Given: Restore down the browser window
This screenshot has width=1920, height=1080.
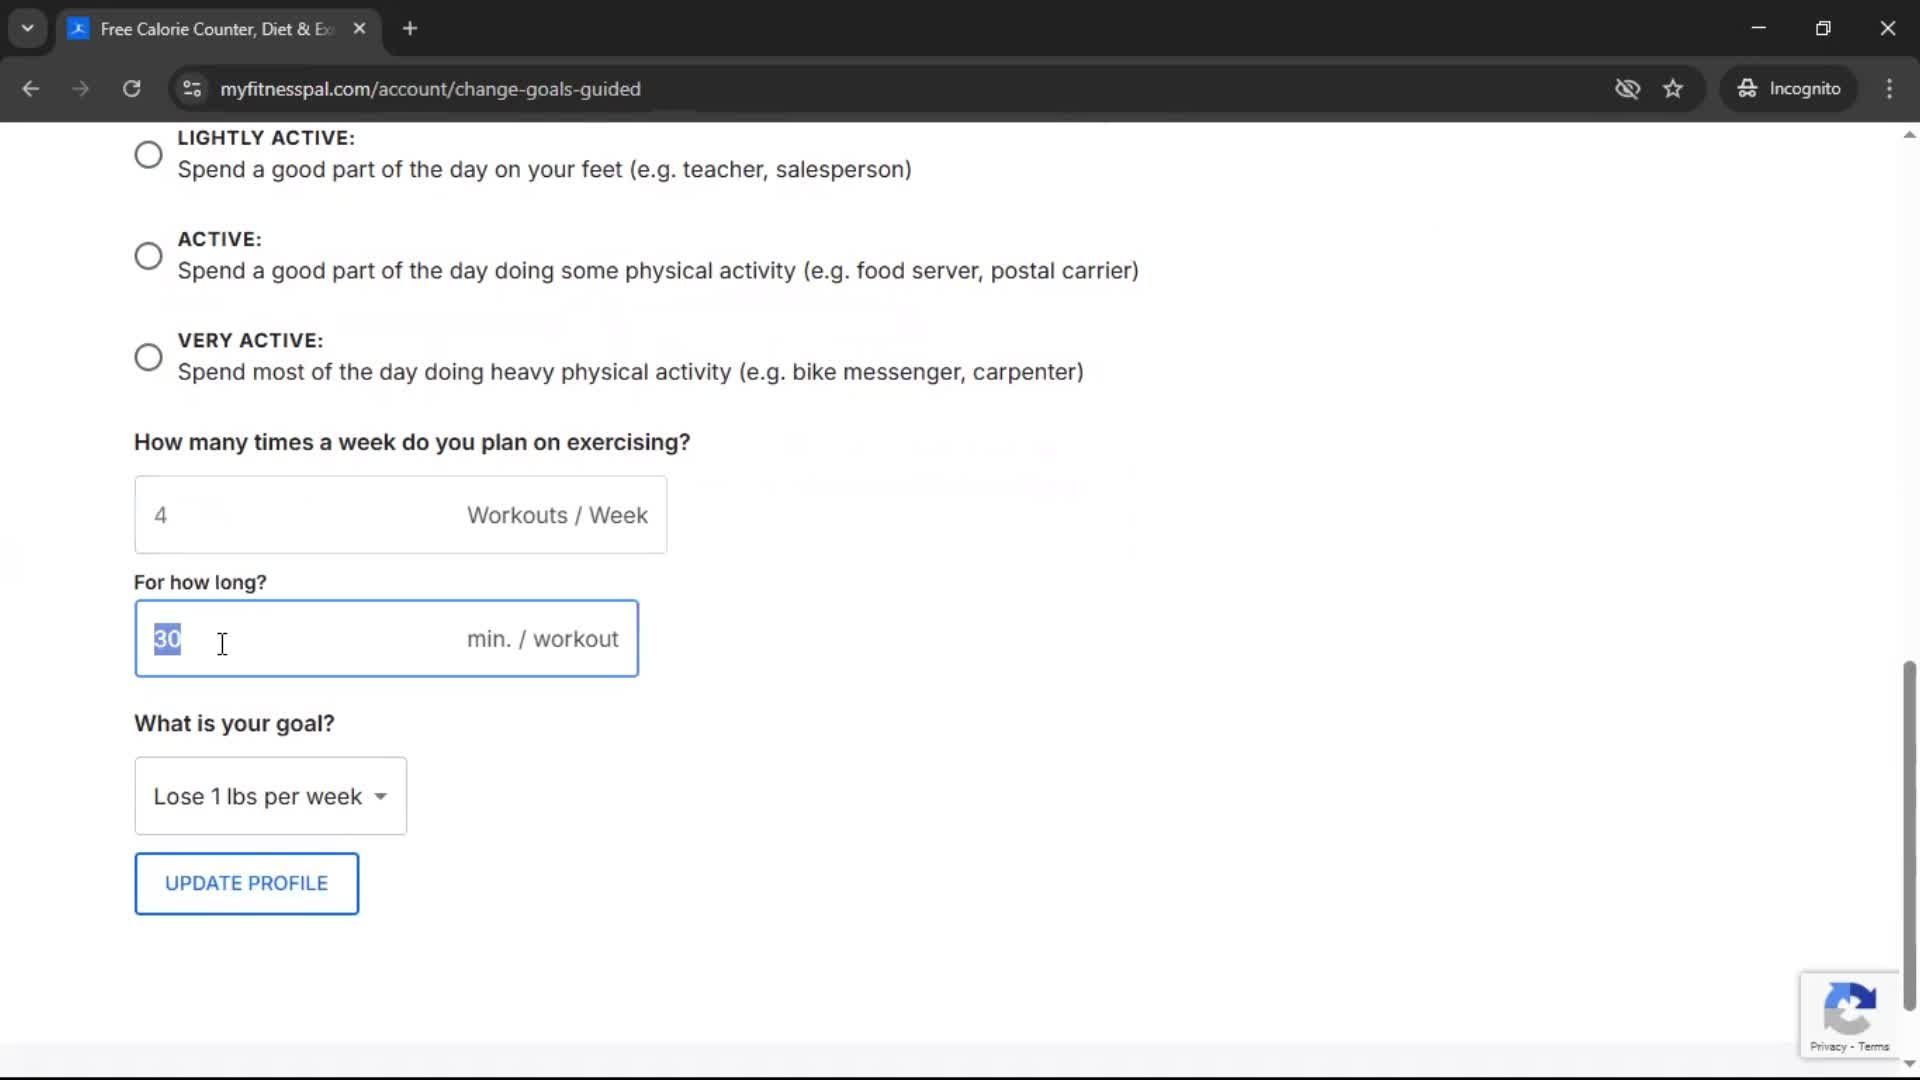Looking at the screenshot, I should coord(1823,29).
